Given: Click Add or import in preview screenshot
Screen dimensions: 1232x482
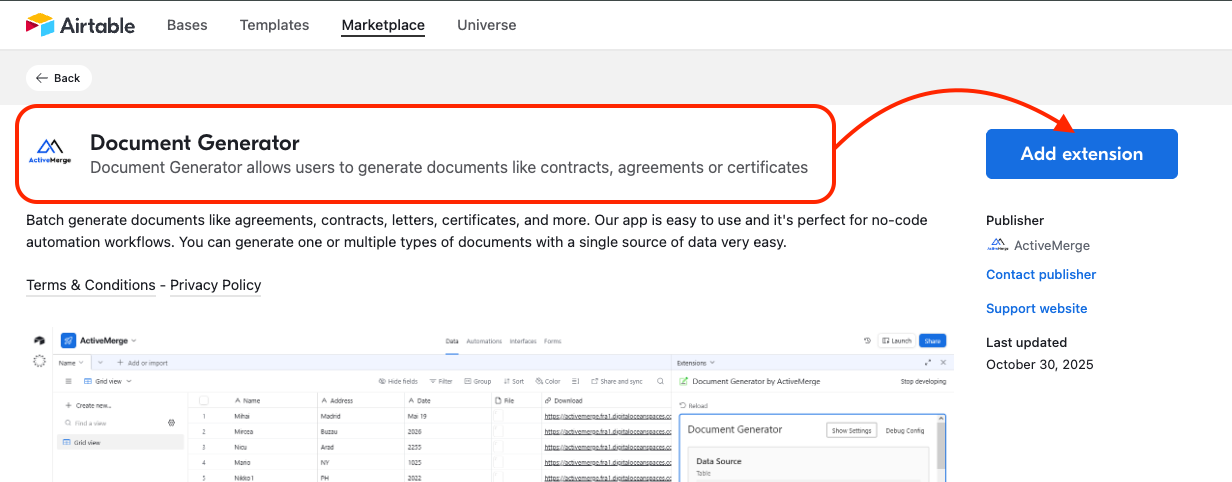Looking at the screenshot, I should pyautogui.click(x=142, y=362).
